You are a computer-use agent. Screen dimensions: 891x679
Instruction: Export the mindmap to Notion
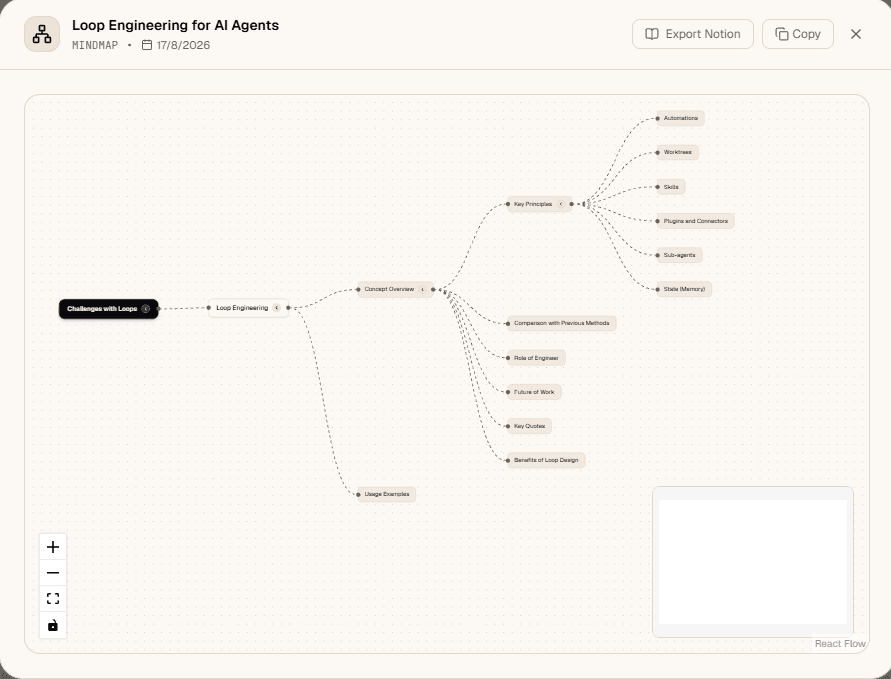[693, 34]
